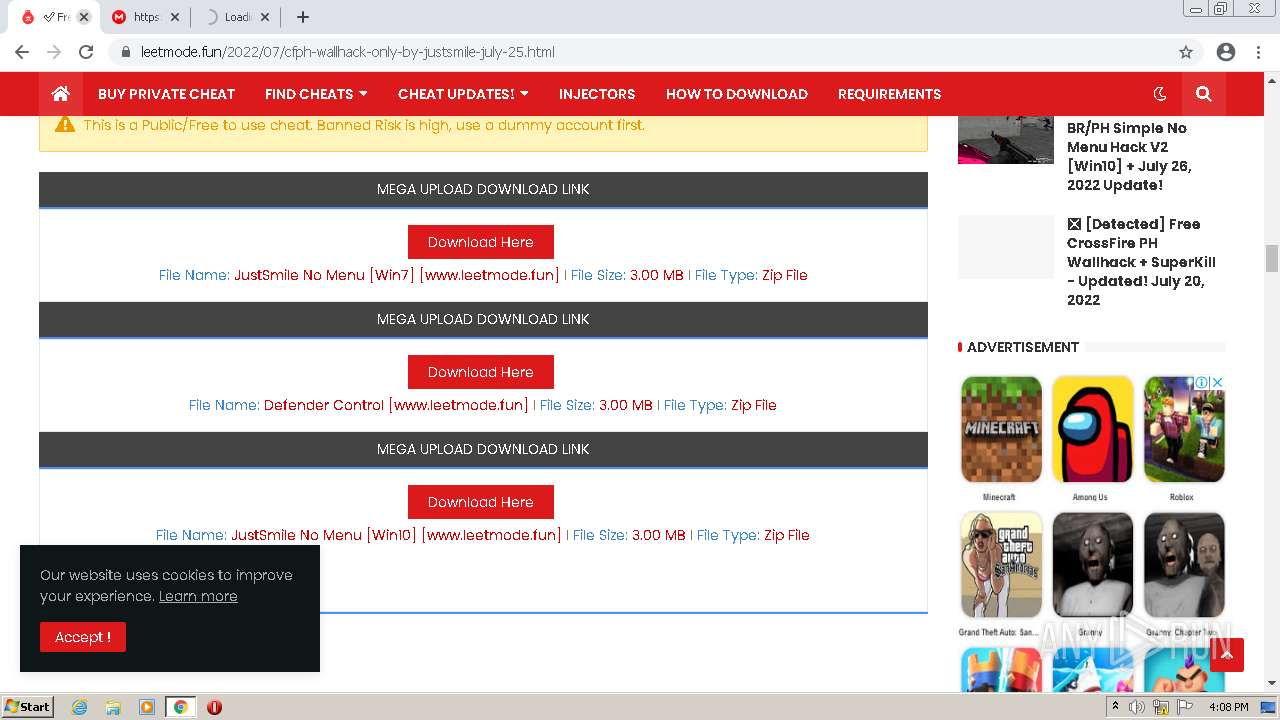1280x720 pixels.
Task: Open INJECTORS page
Action: [x=597, y=94]
